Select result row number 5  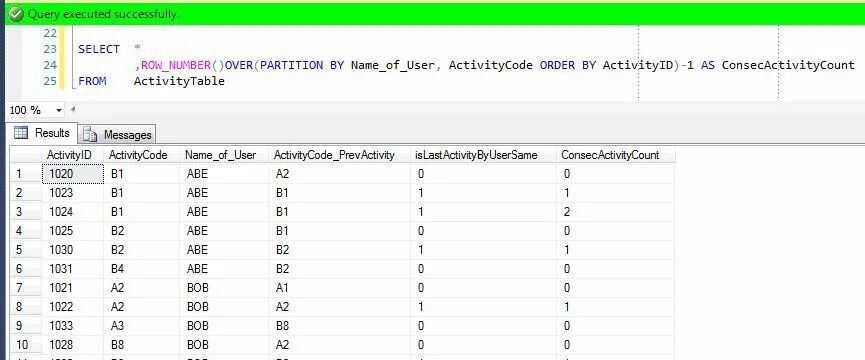click(x=26, y=250)
